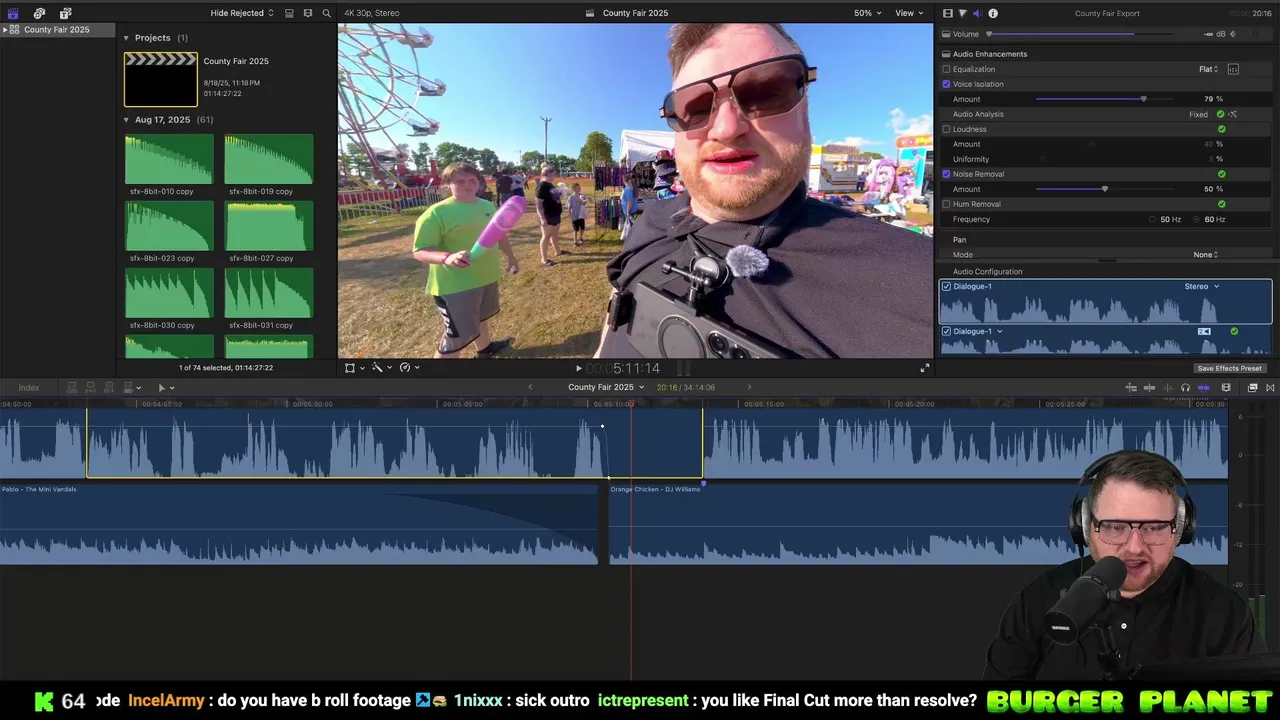Click the Orange Chicken - DJ Williams clip
Screen dimensions: 1280x720
coord(918,525)
